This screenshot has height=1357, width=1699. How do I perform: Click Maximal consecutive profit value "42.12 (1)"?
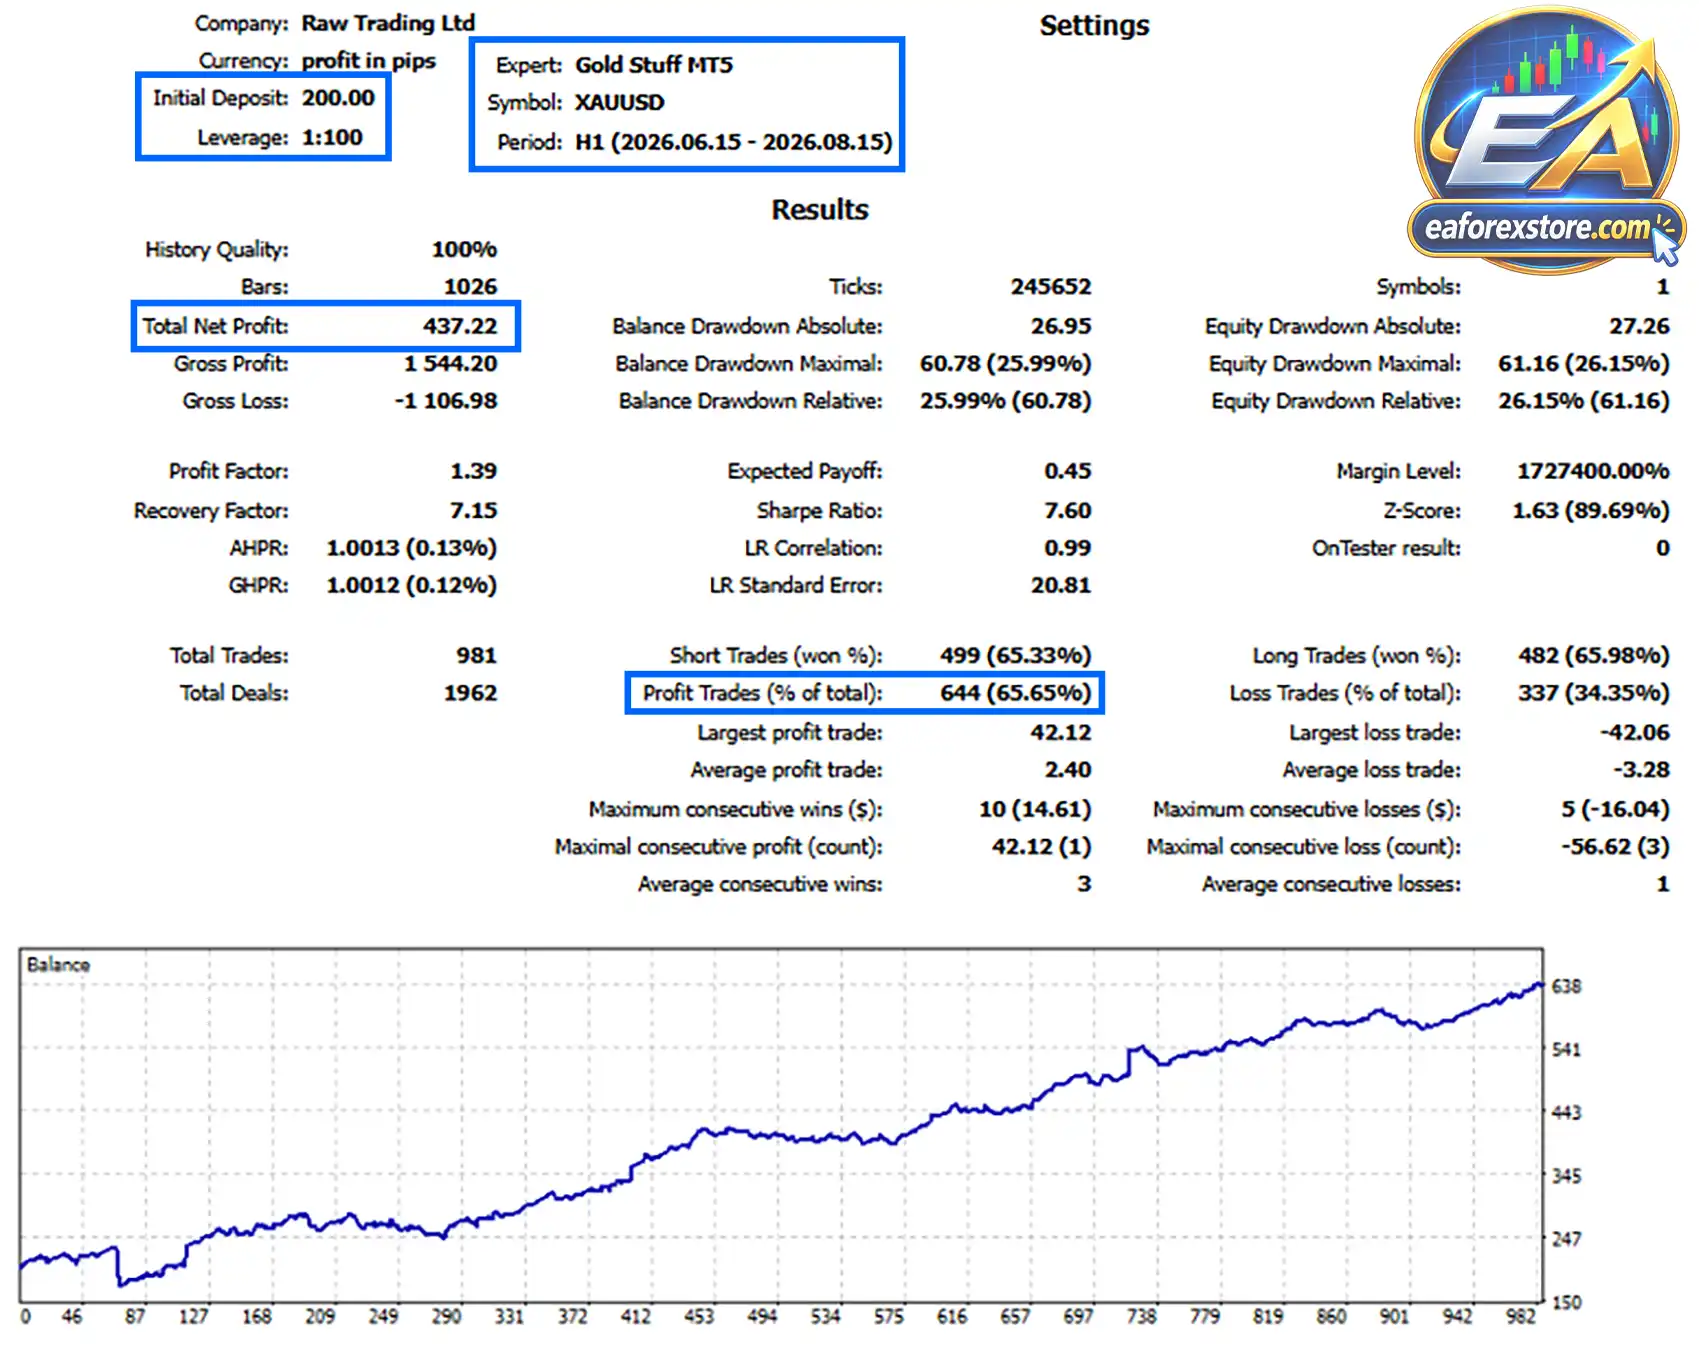pyautogui.click(x=1041, y=847)
